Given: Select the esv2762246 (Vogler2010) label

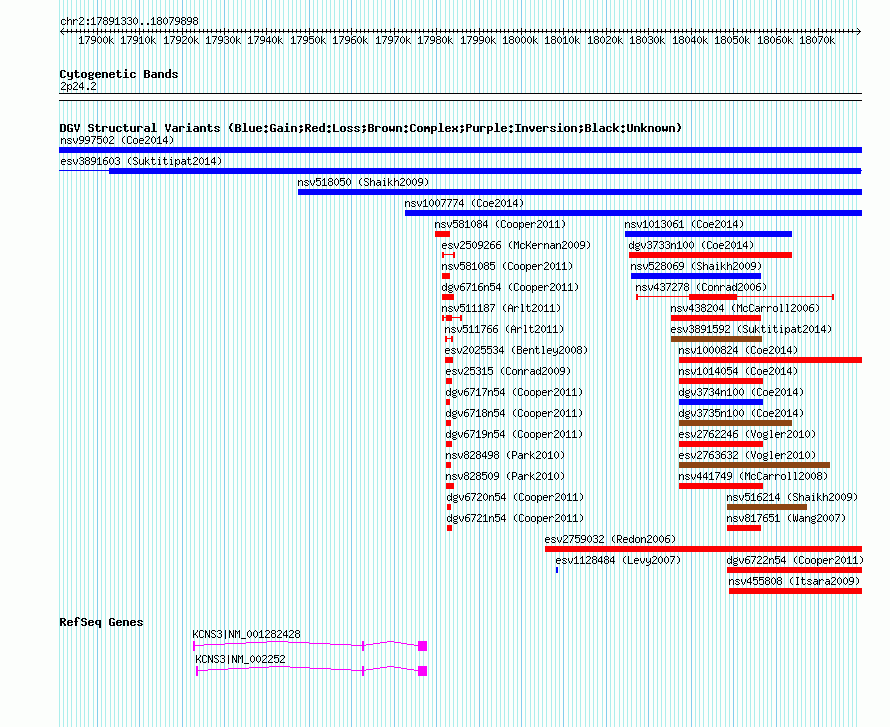Looking at the screenshot, I should (747, 434).
